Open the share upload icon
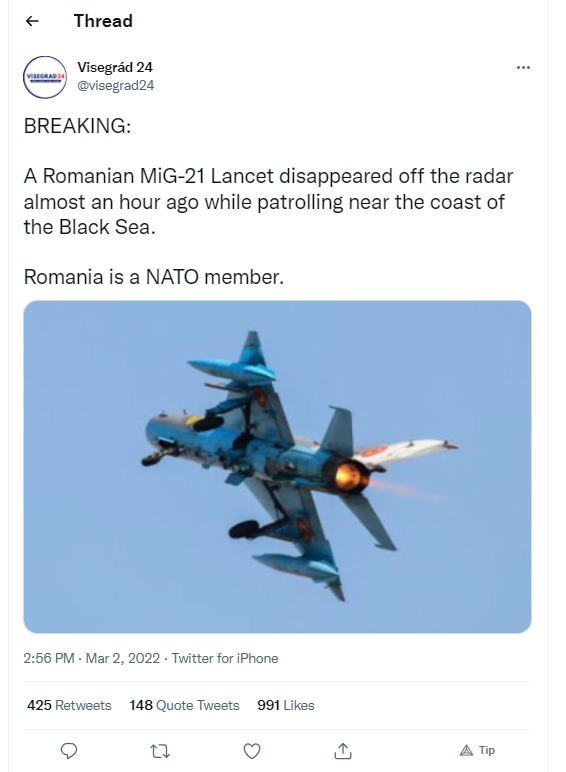 click(x=343, y=751)
